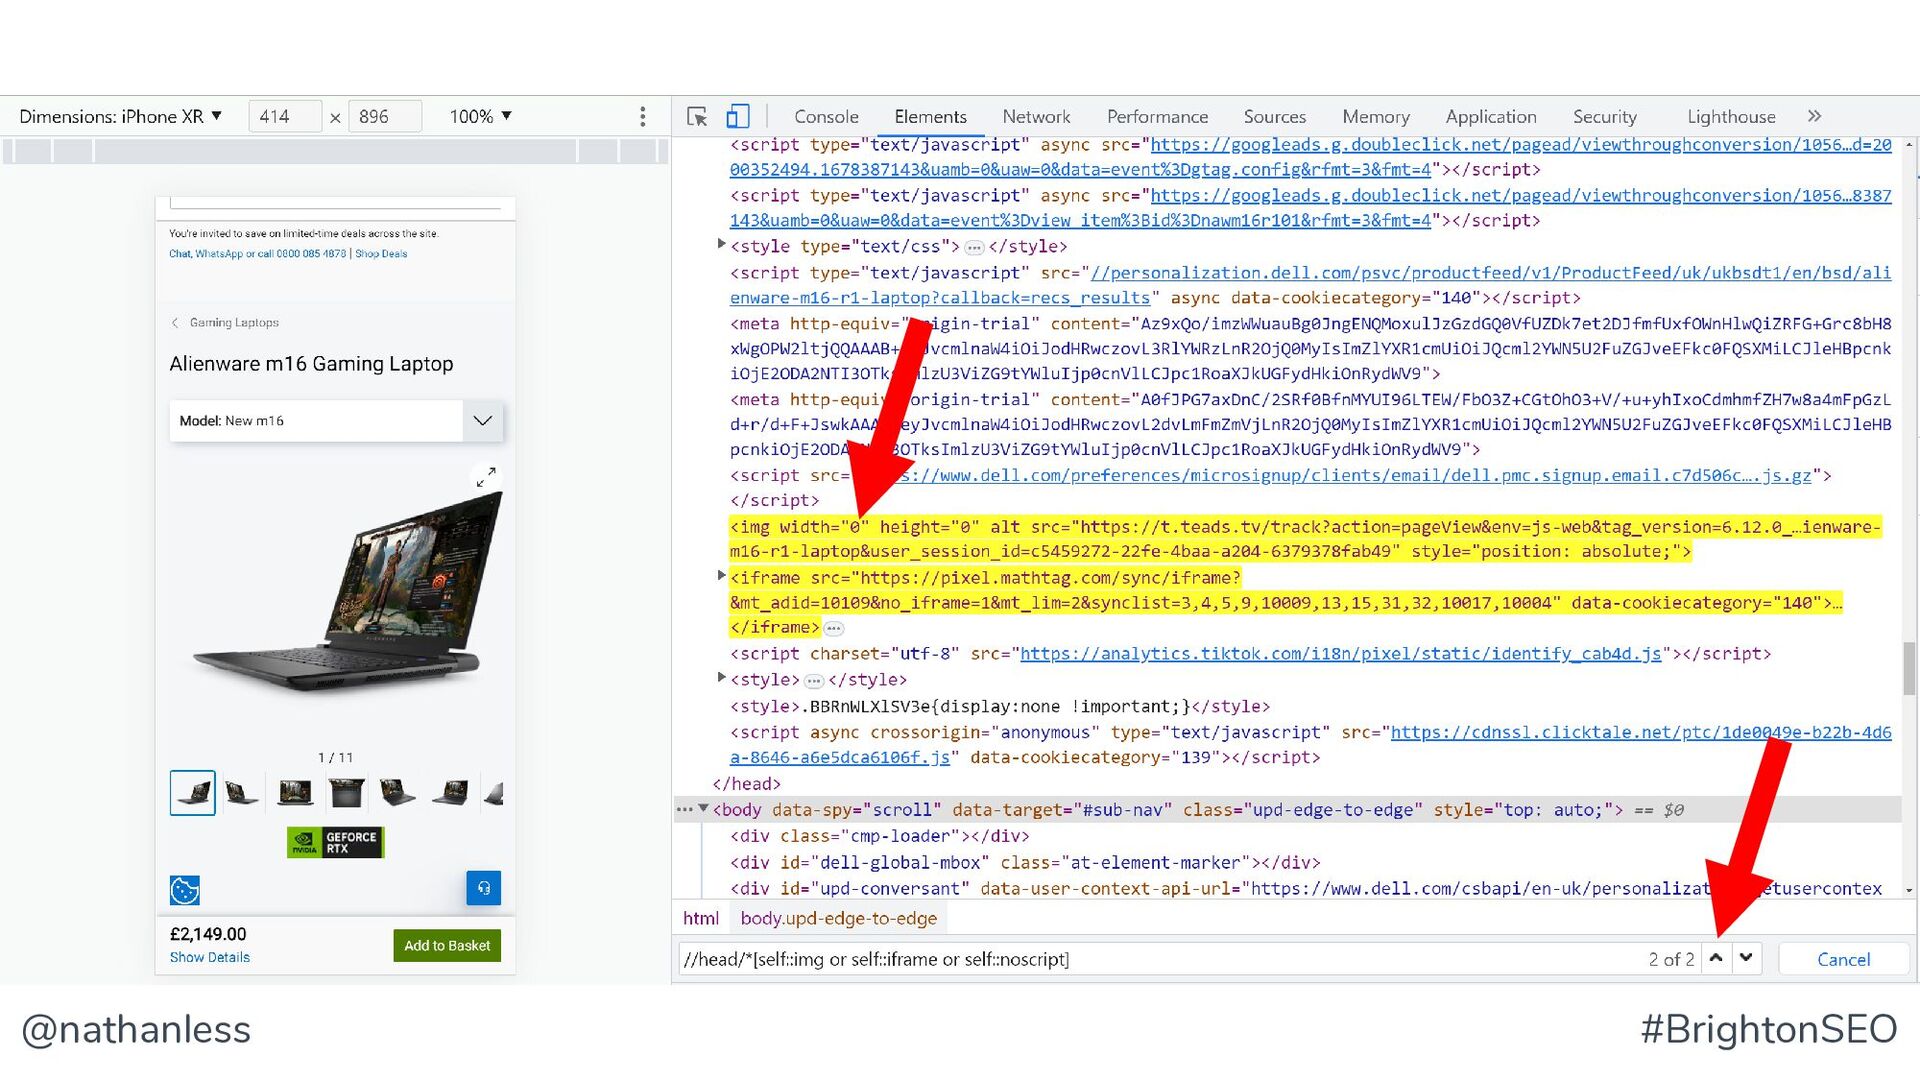
Task: Open the personalization.dell.com productfeed link
Action: click(1310, 285)
